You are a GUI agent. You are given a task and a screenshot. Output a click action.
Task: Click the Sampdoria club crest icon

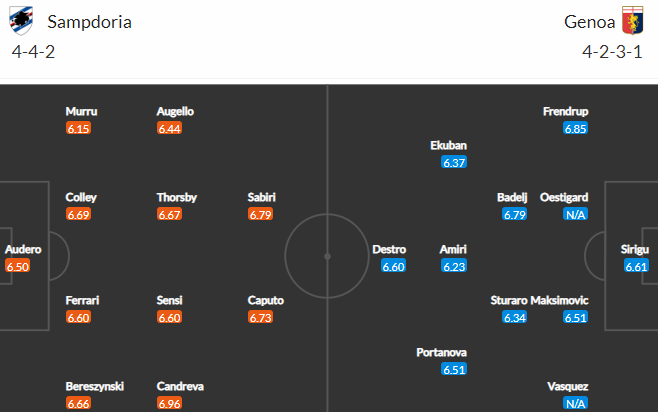click(21, 21)
